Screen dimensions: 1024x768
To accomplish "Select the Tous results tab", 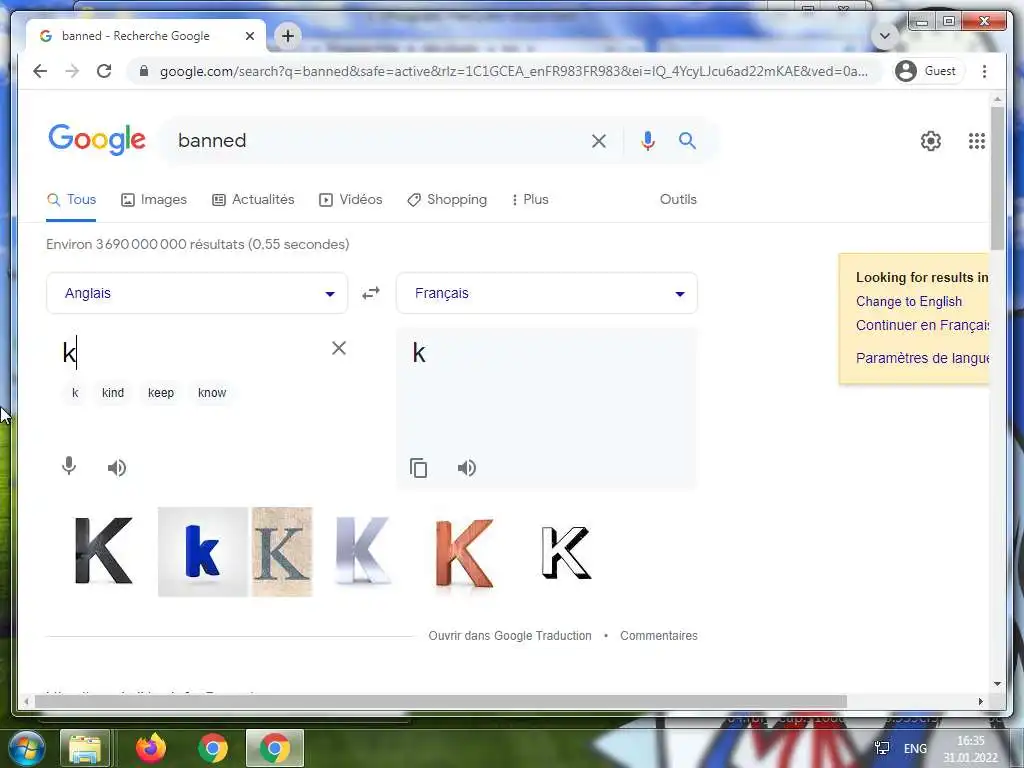I will 71,200.
